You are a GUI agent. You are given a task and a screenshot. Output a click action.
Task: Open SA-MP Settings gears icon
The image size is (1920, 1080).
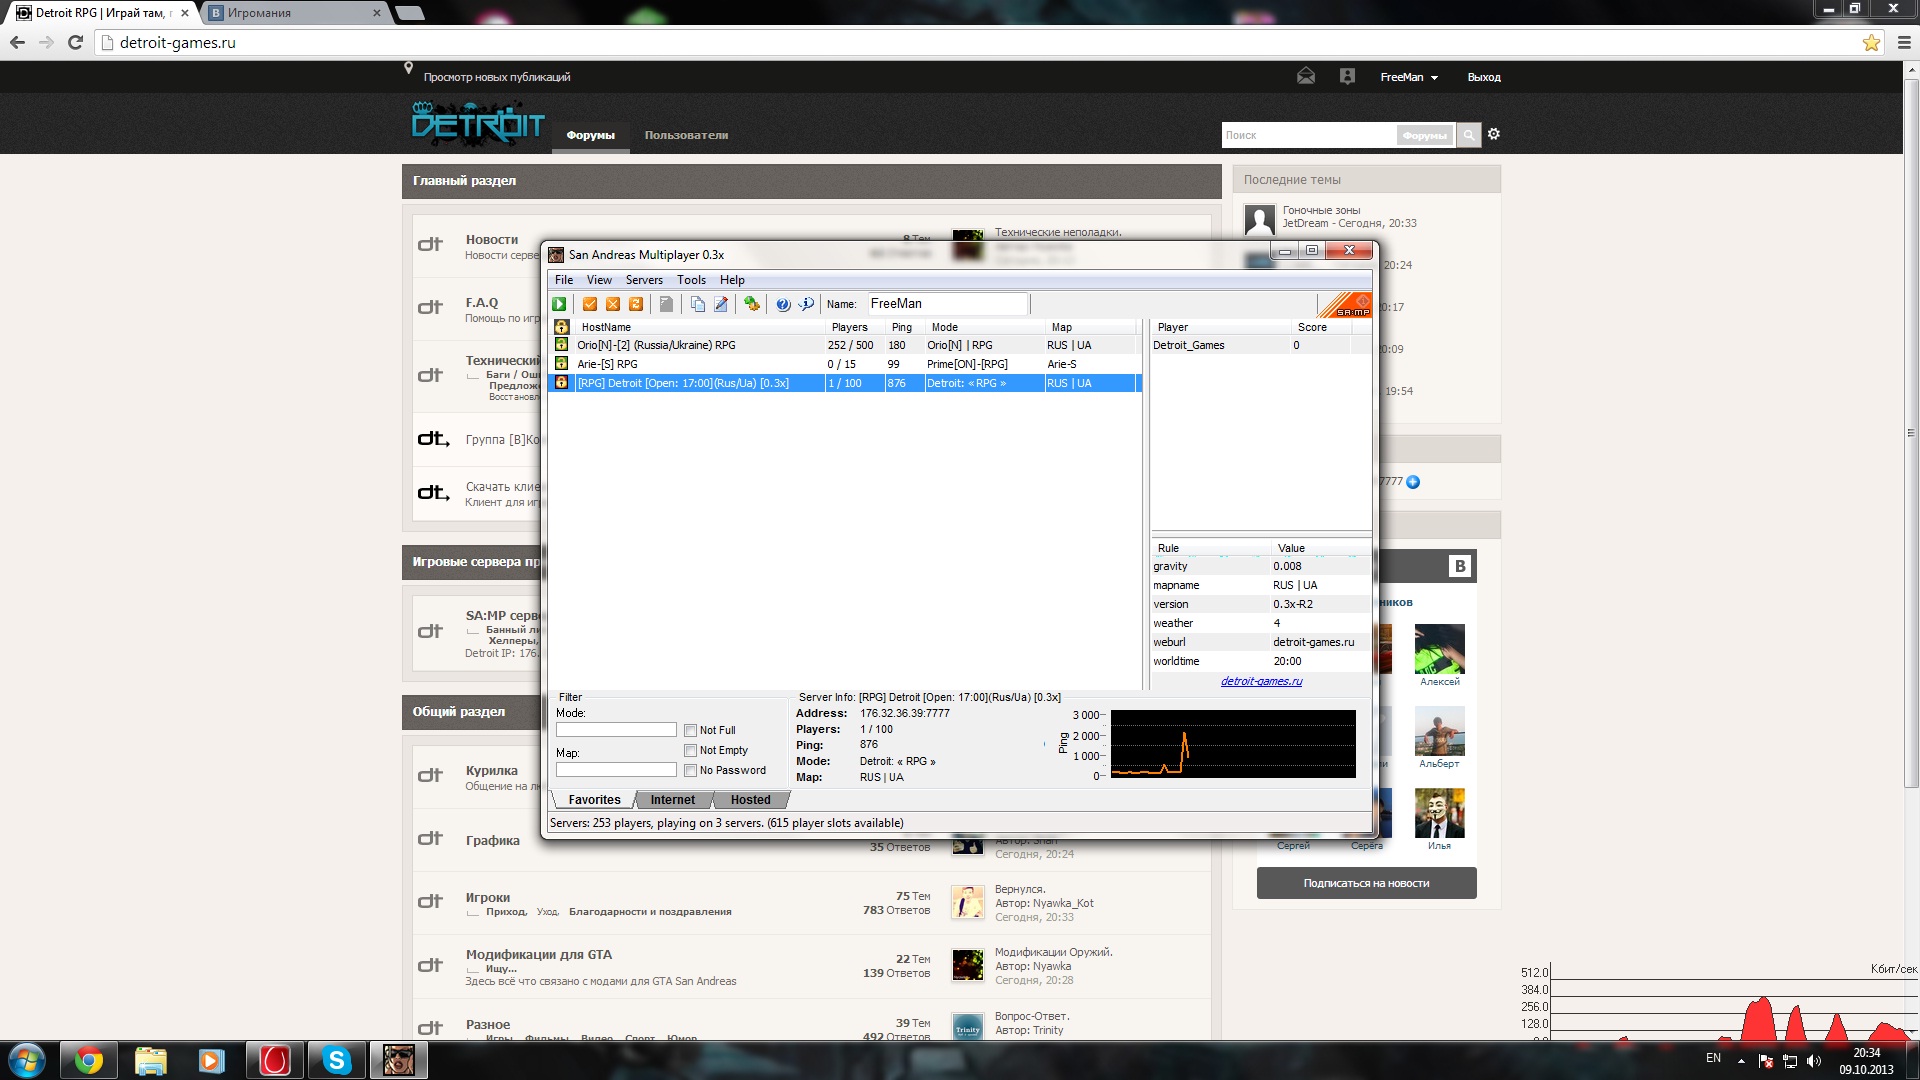click(752, 304)
